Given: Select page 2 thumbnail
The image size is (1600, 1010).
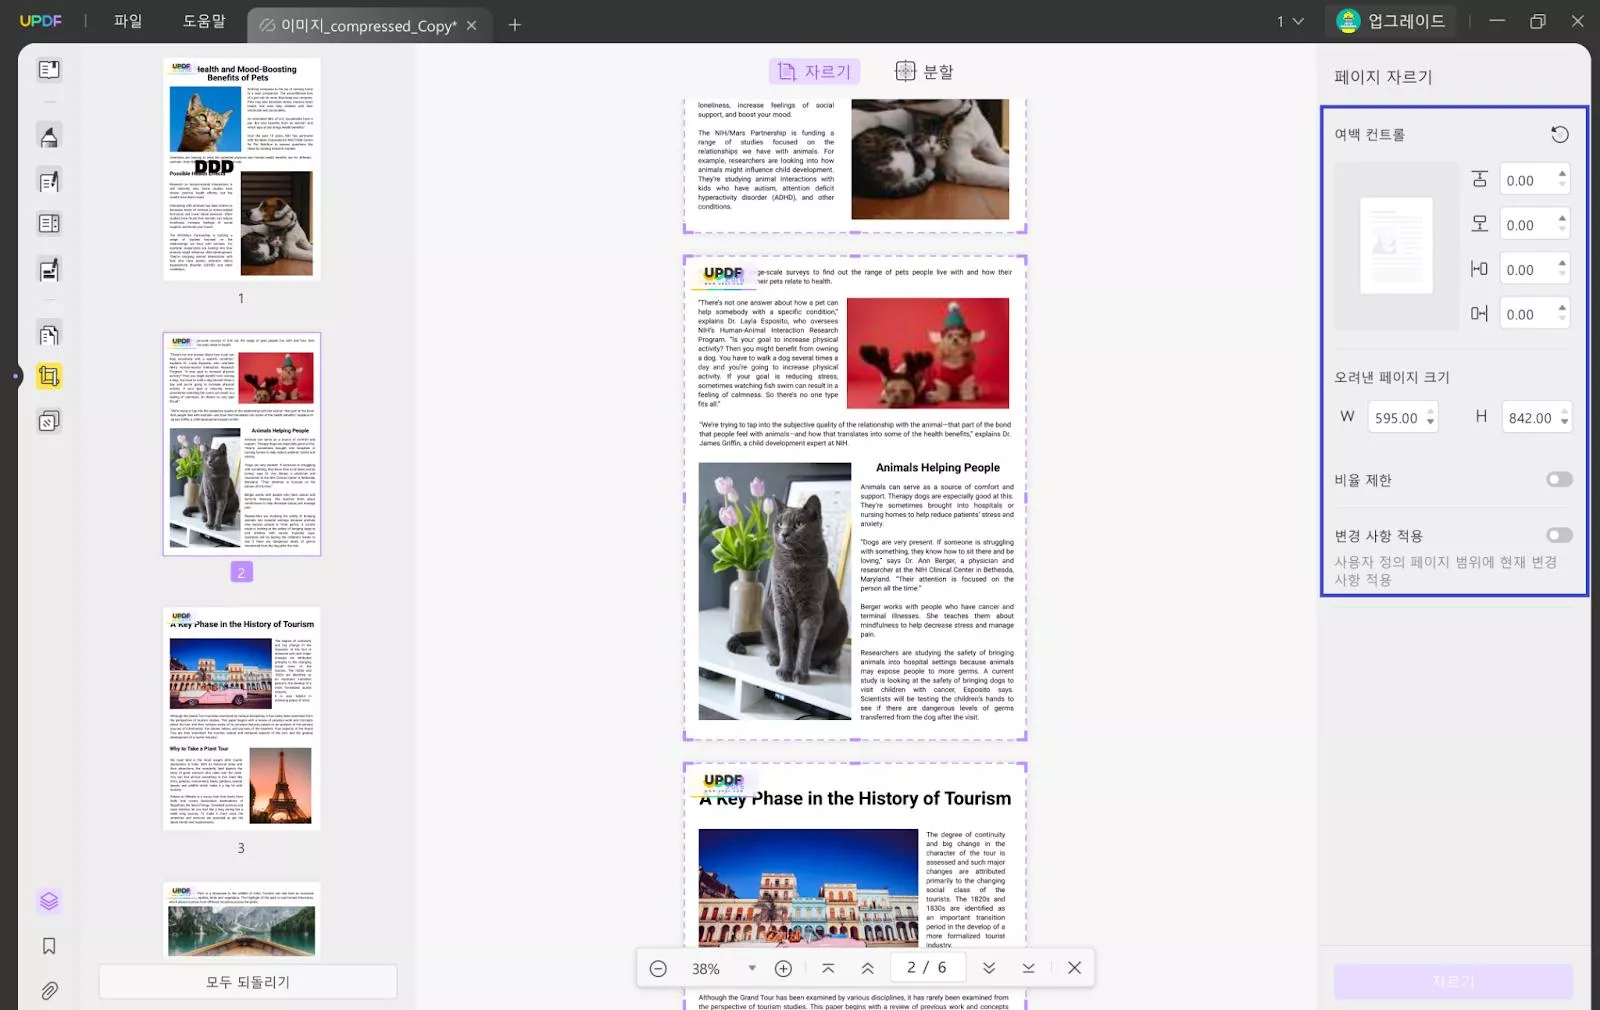Looking at the screenshot, I should (242, 444).
